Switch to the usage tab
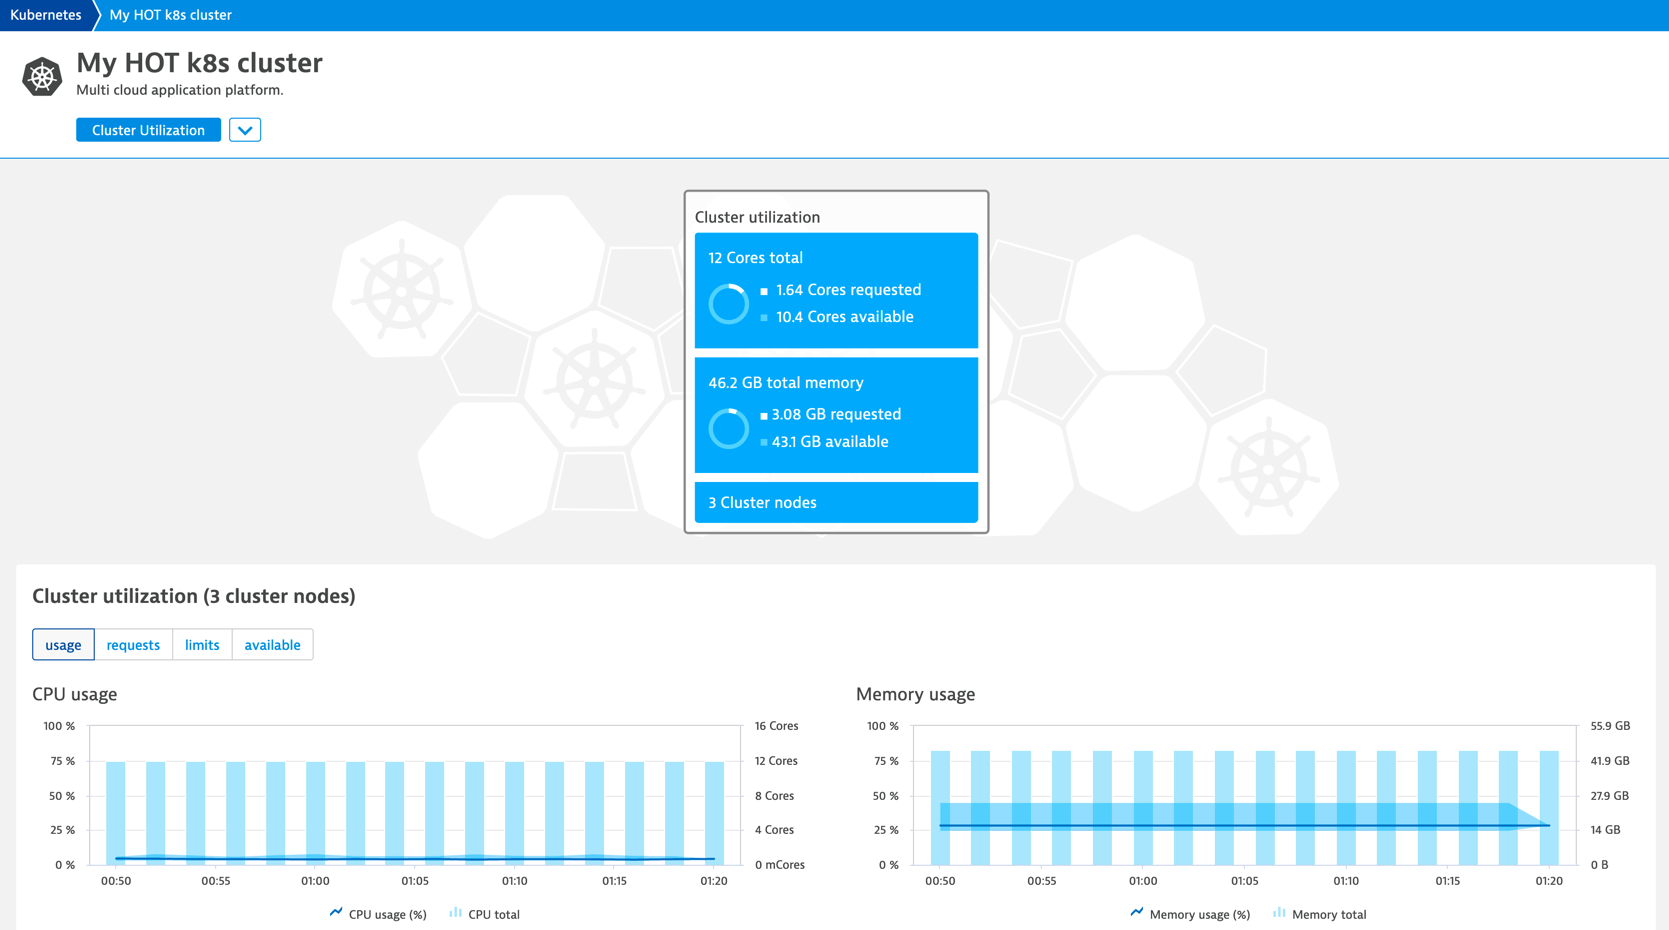The height and width of the screenshot is (930, 1669). click(63, 645)
